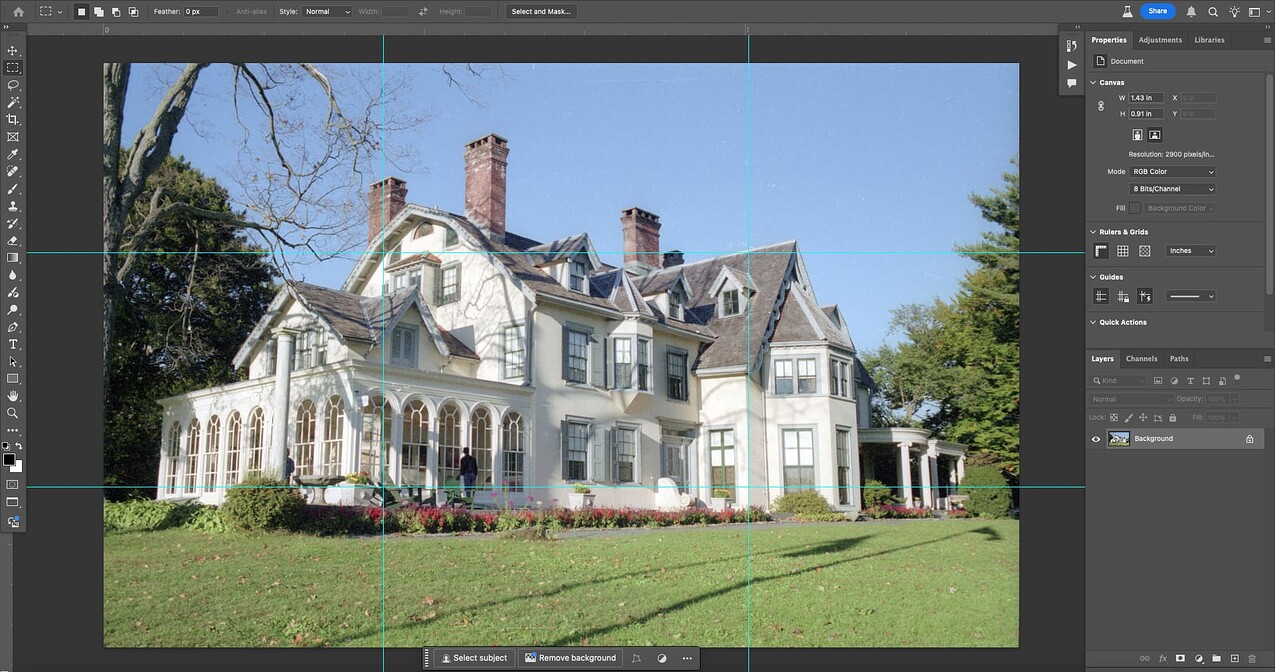1275x672 pixels.
Task: Click the Remove background button
Action: coord(570,658)
